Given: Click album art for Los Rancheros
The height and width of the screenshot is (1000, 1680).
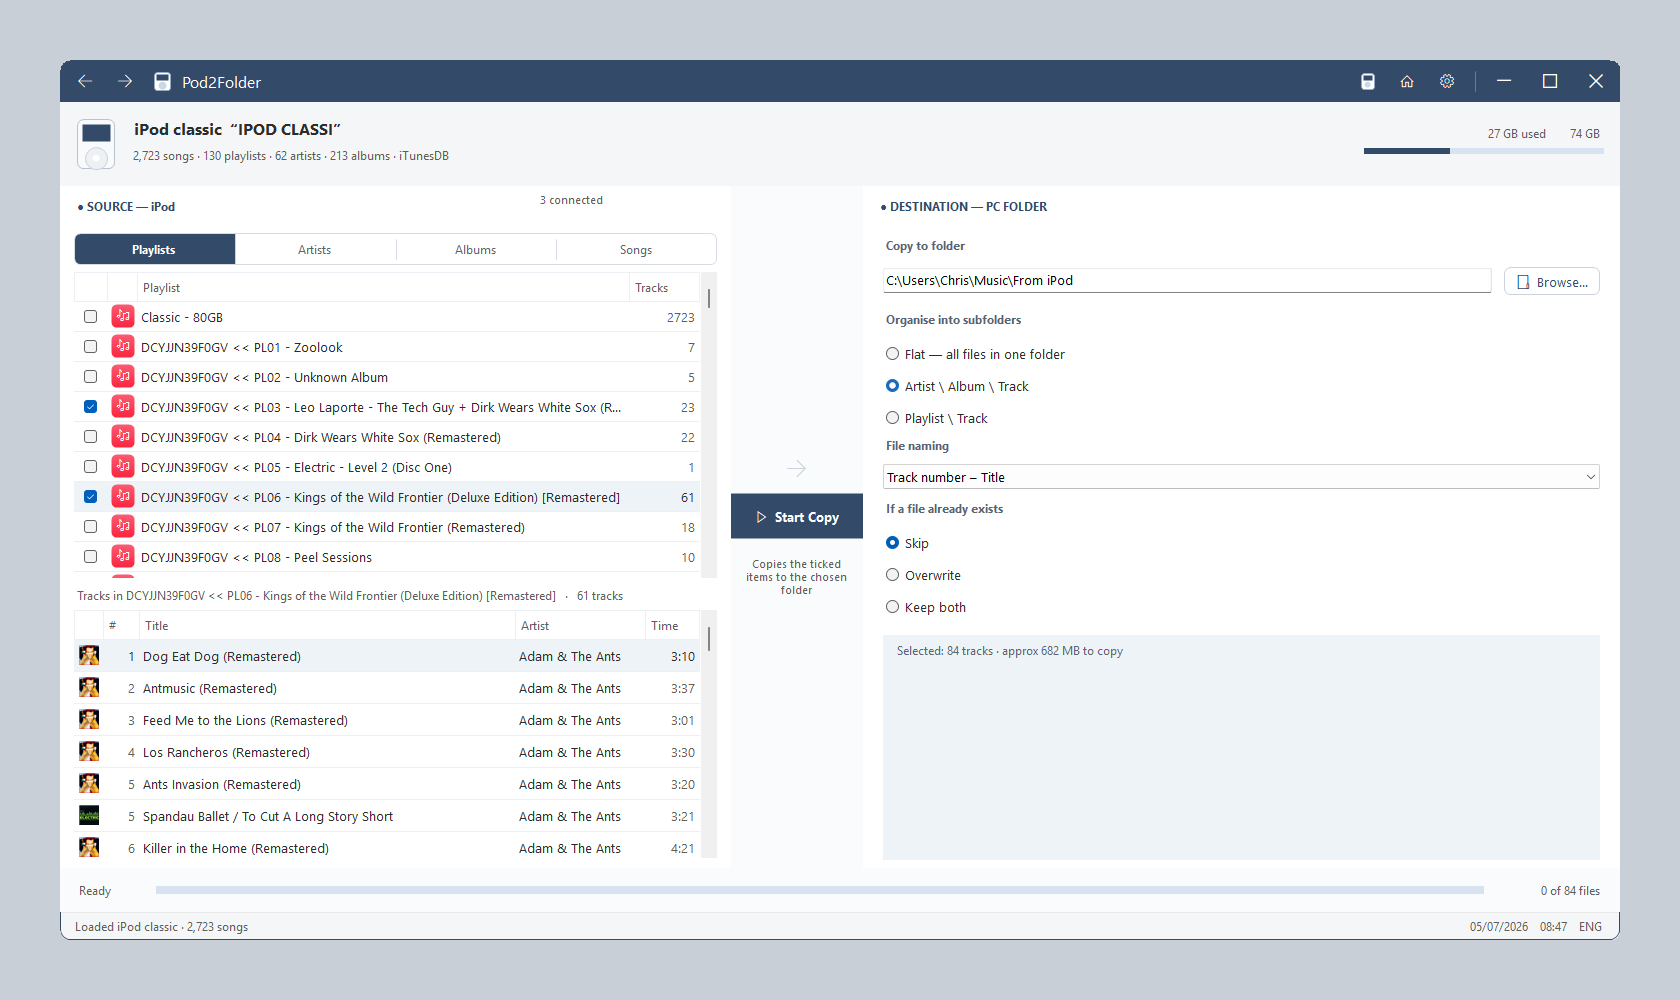Looking at the screenshot, I should tap(89, 752).
